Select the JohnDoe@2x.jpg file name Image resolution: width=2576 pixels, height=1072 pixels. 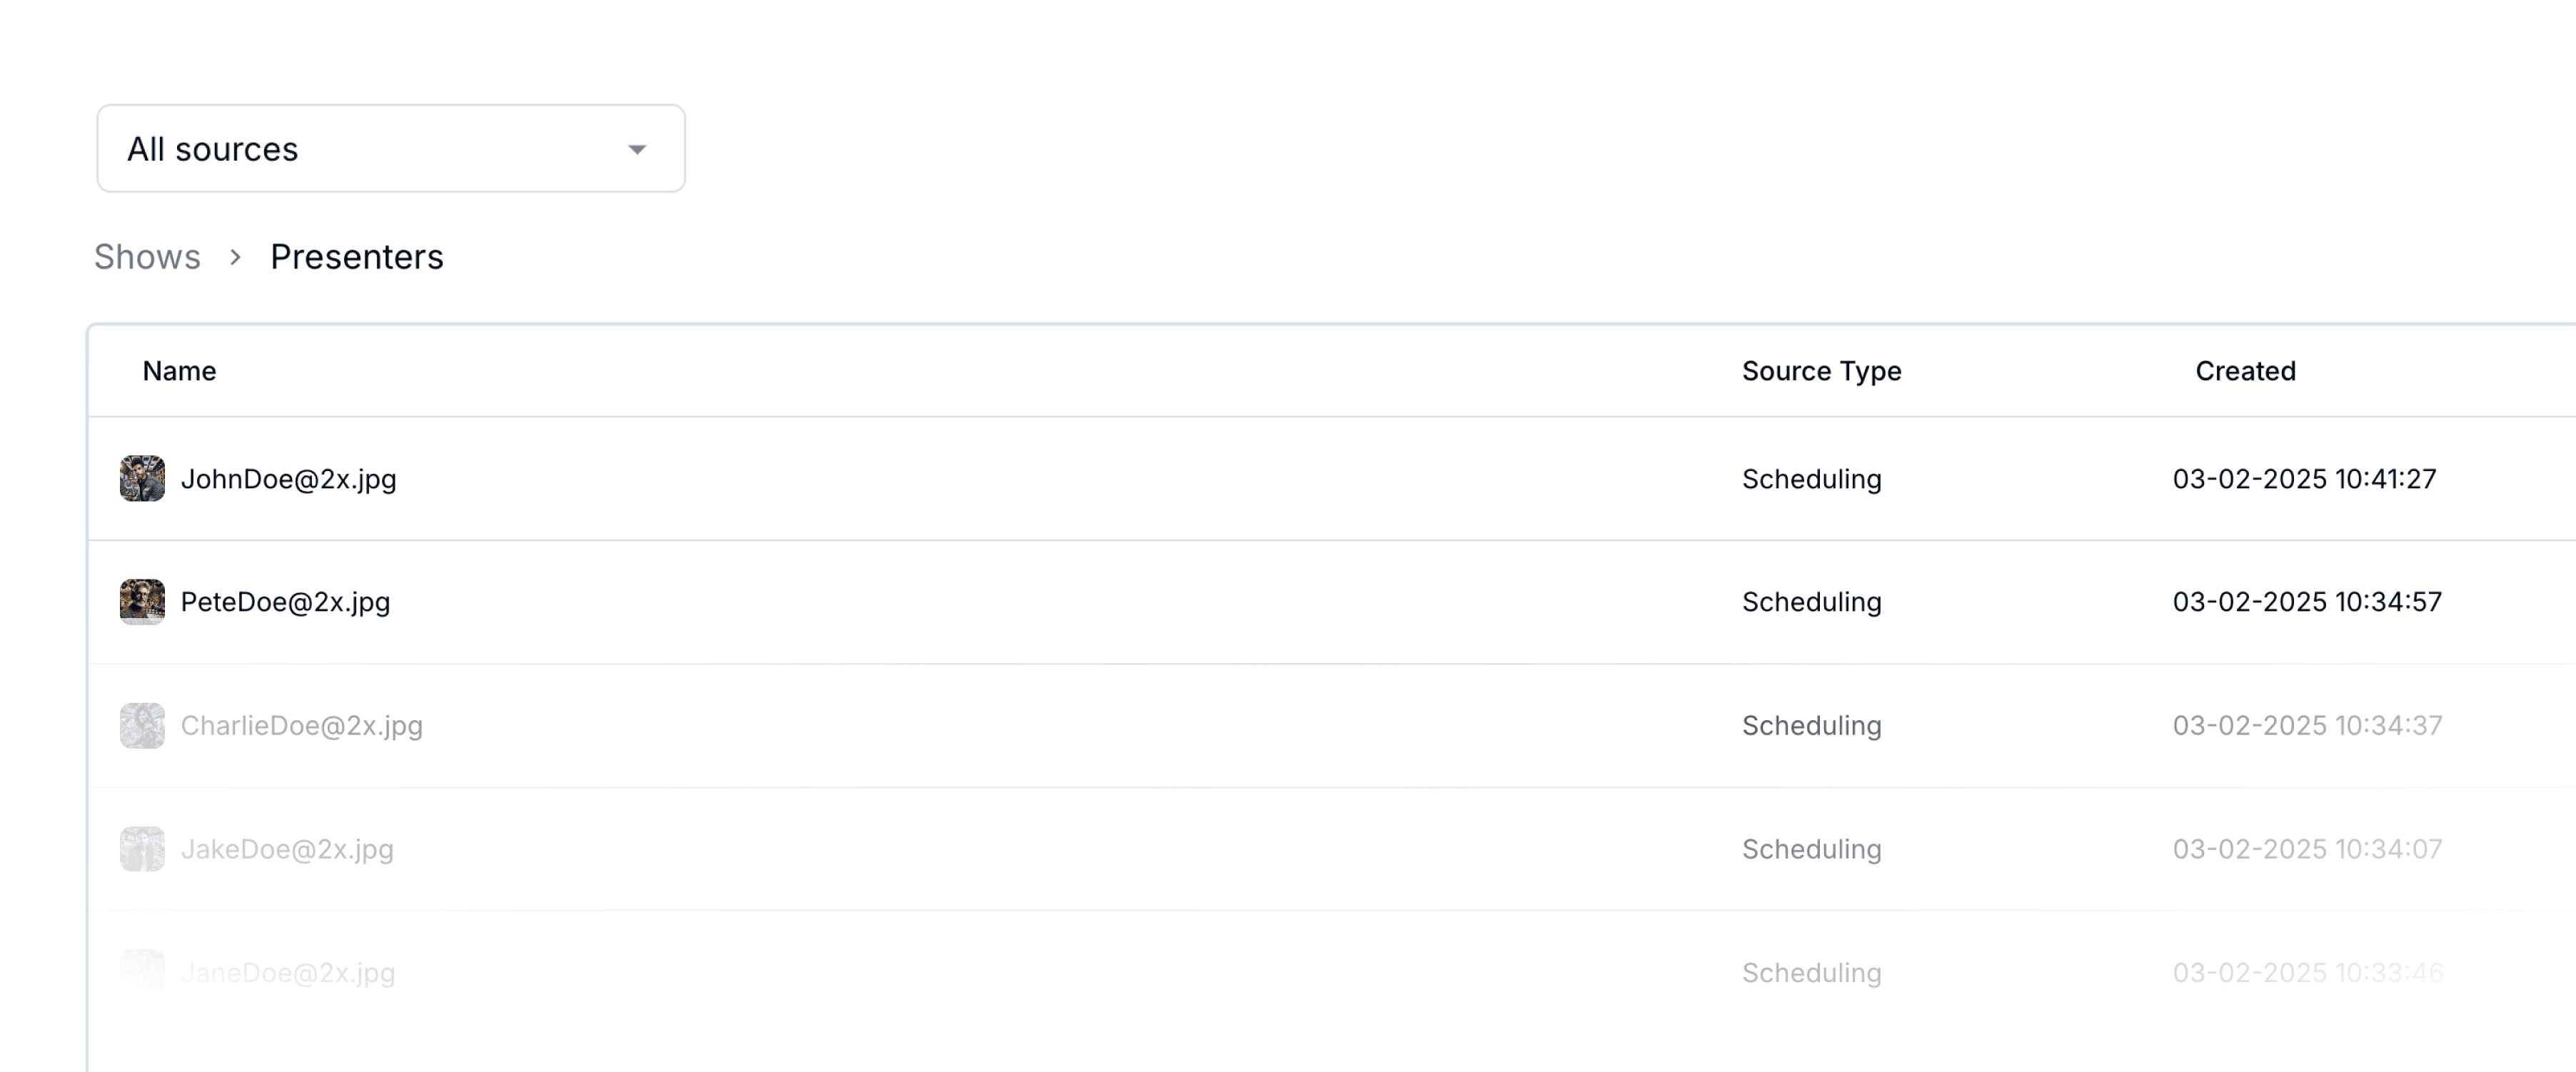(289, 480)
